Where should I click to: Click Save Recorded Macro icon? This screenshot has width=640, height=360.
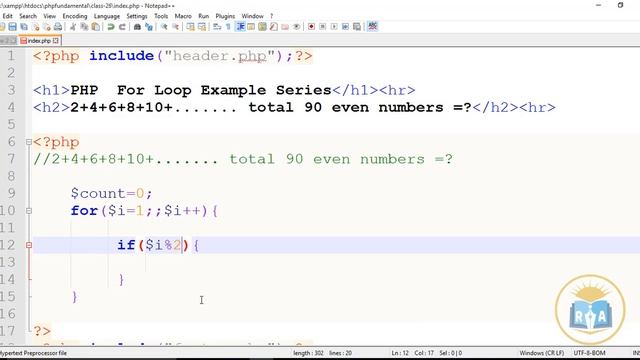tap(357, 27)
